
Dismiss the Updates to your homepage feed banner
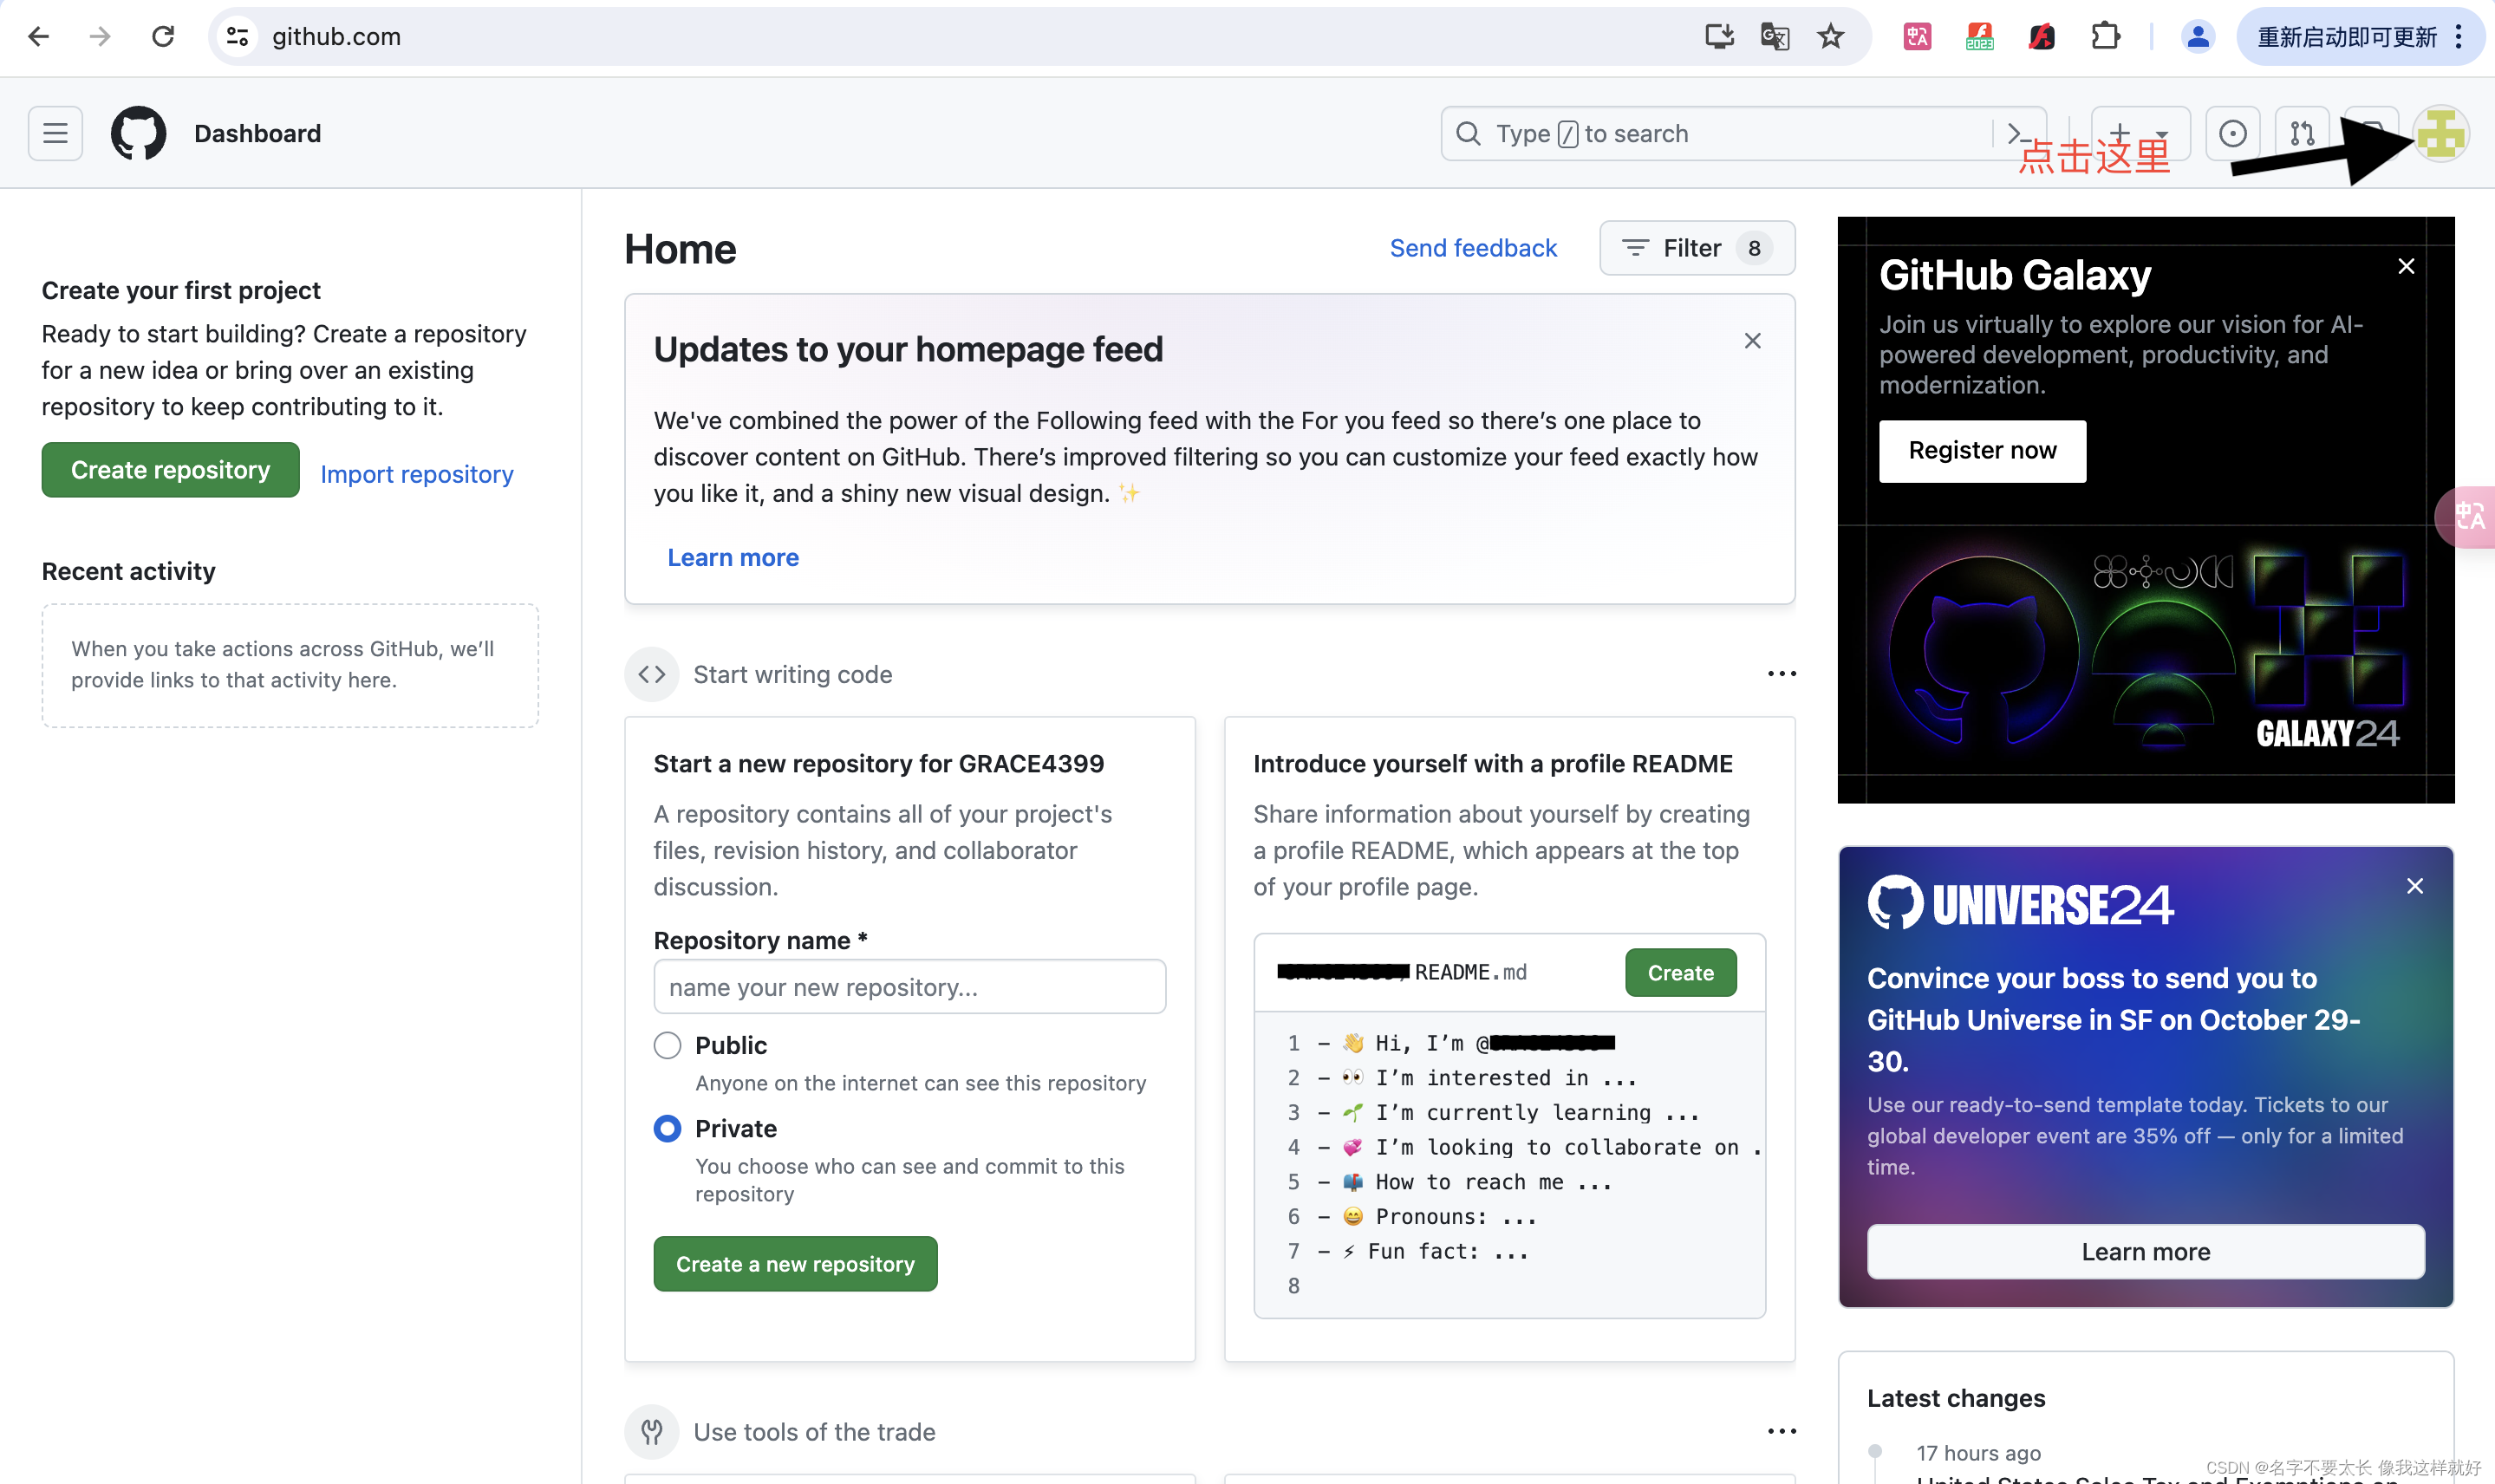(x=1752, y=341)
